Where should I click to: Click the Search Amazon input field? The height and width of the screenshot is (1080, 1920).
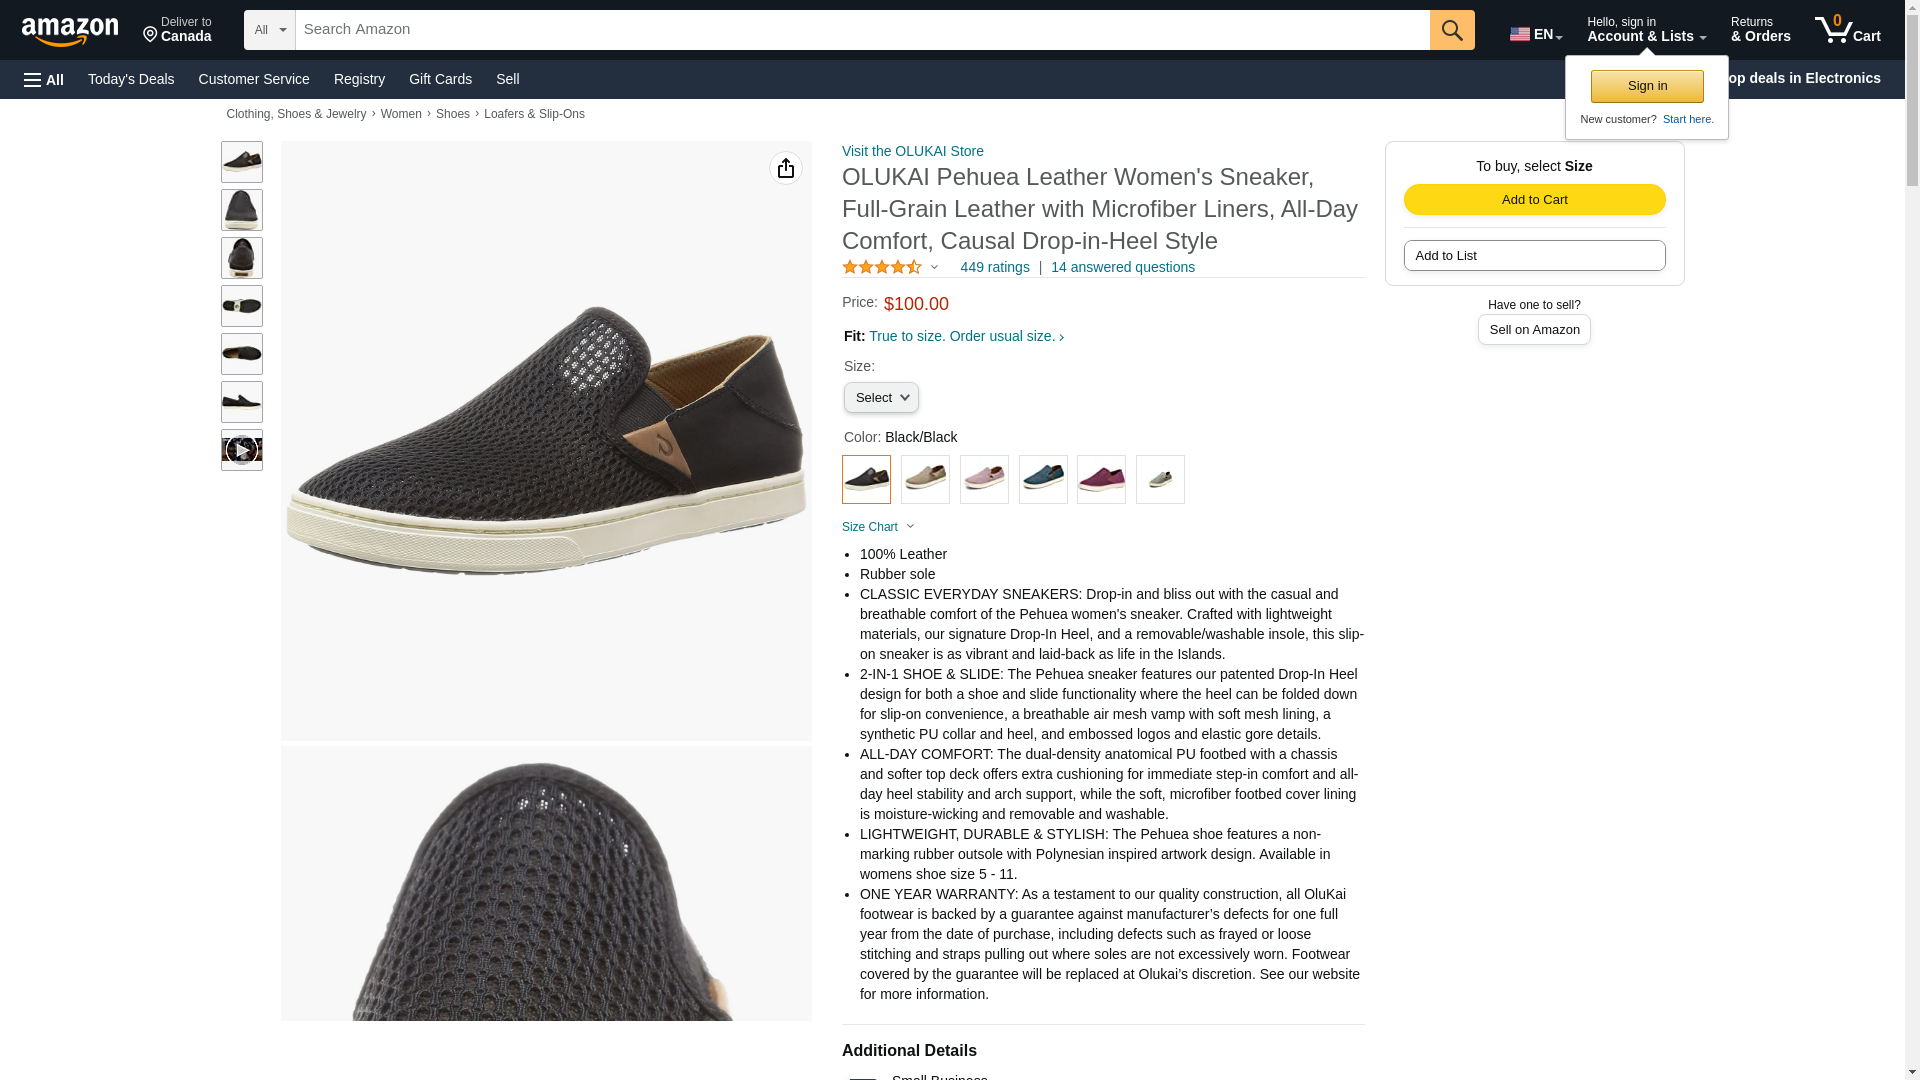tap(861, 30)
